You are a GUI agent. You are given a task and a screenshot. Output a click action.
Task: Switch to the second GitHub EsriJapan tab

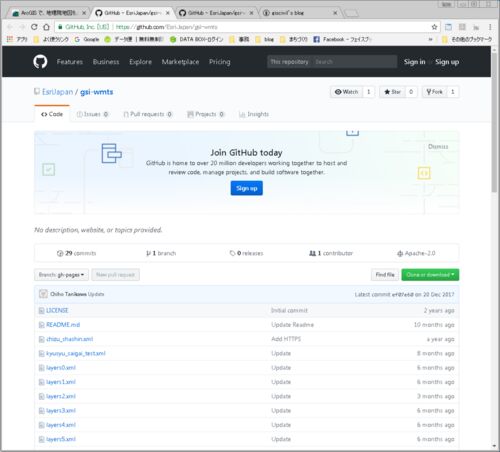pyautogui.click(x=216, y=13)
